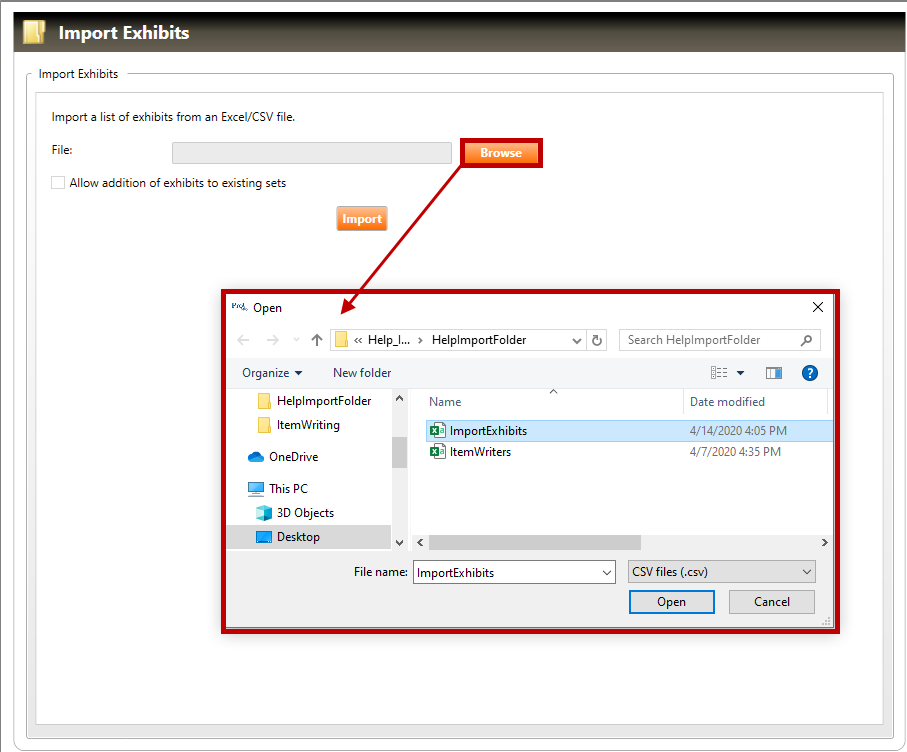907x752 pixels.
Task: Sort files by Date modified column
Action: 727,402
